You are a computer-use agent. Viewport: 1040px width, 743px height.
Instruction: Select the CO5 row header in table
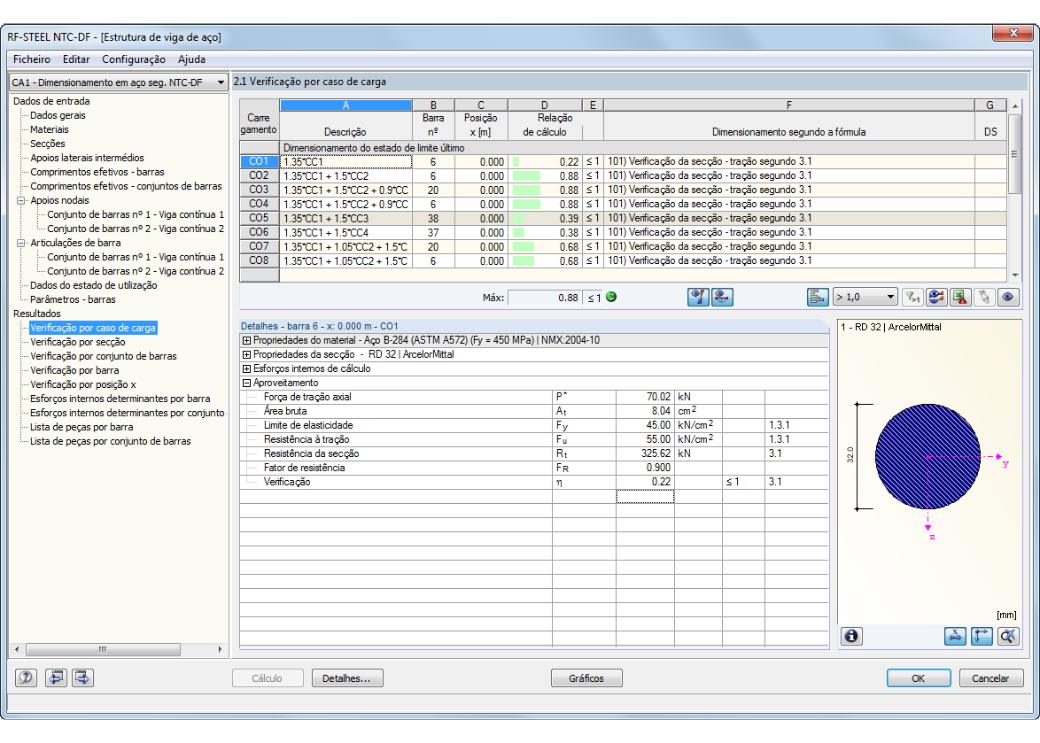pyautogui.click(x=259, y=218)
